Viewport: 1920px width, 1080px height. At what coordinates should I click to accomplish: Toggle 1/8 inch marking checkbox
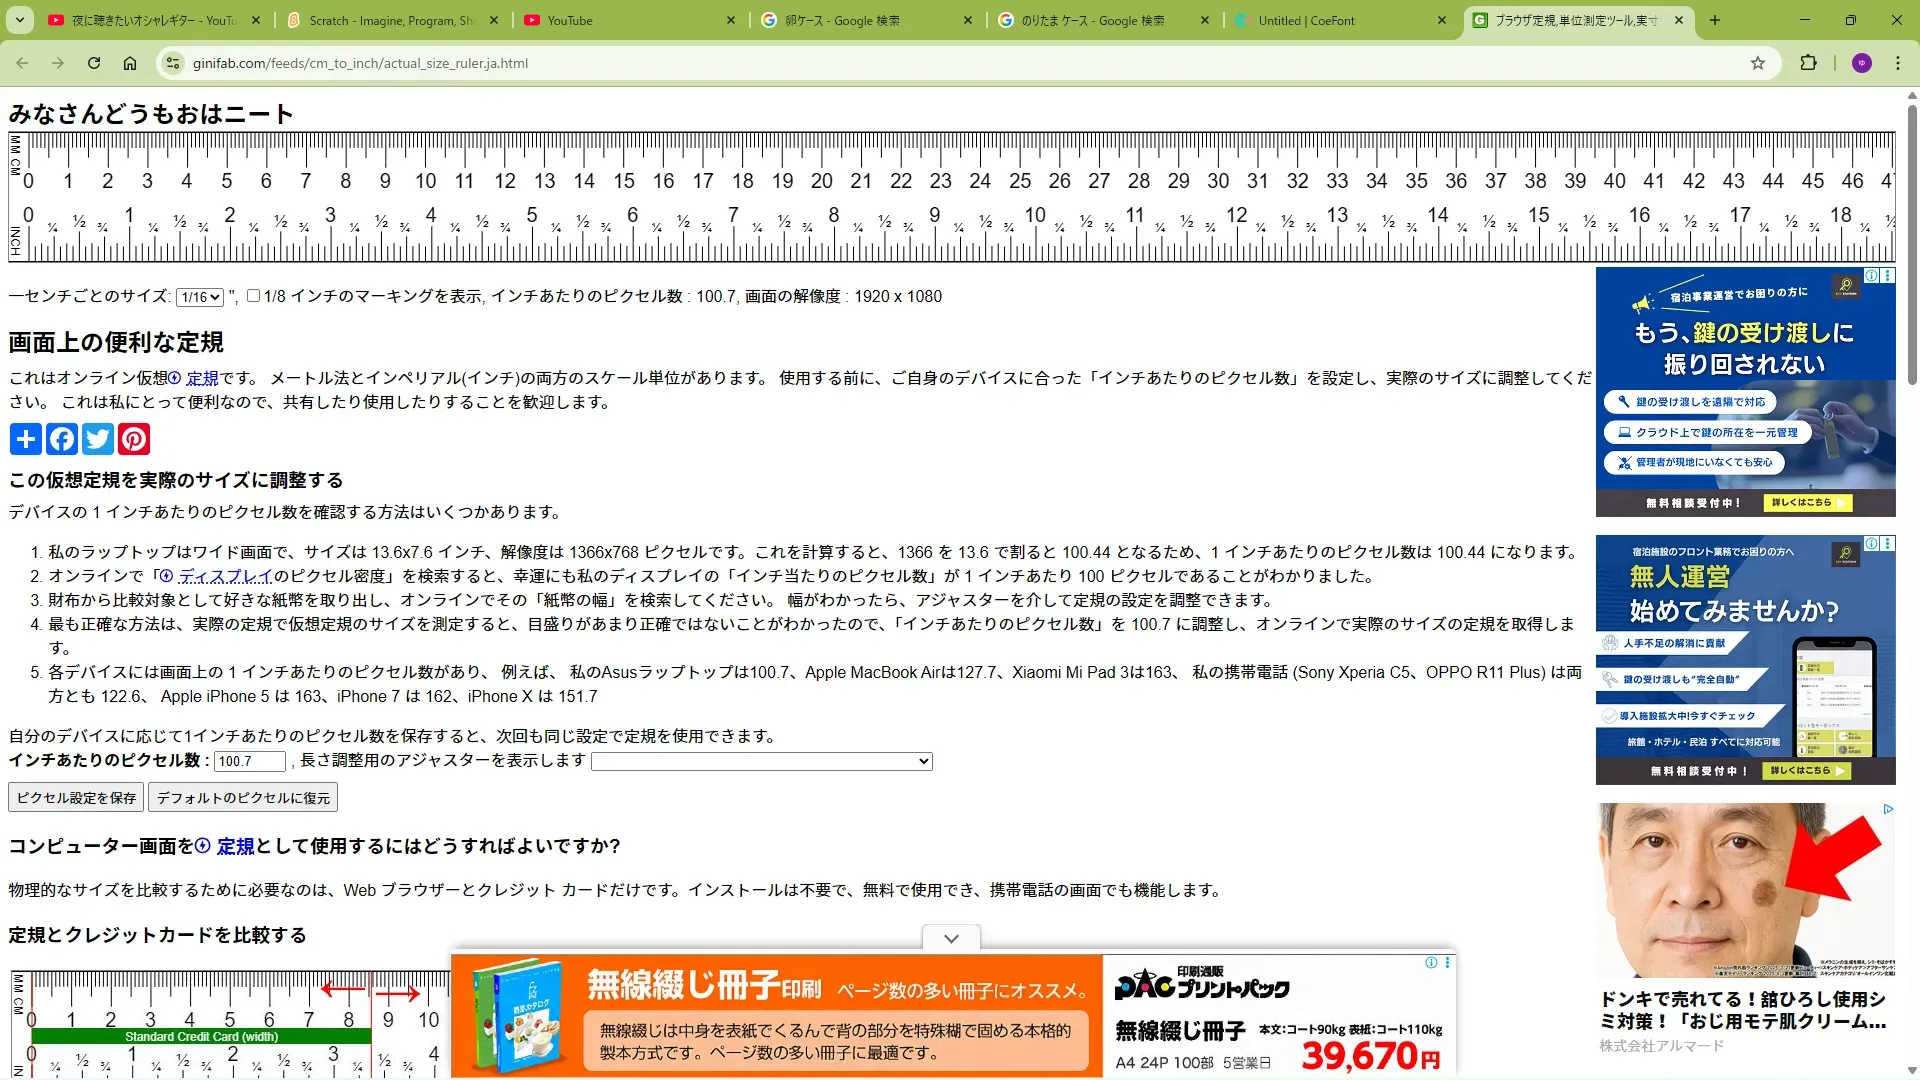tap(253, 296)
